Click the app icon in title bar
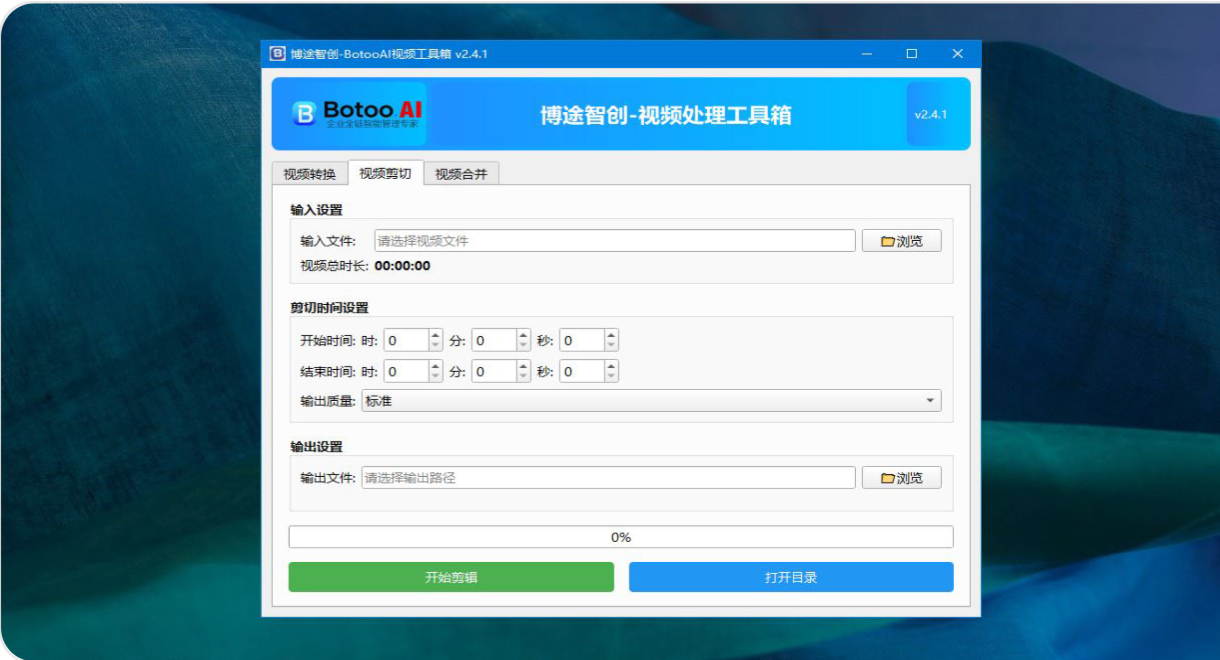 coord(277,54)
